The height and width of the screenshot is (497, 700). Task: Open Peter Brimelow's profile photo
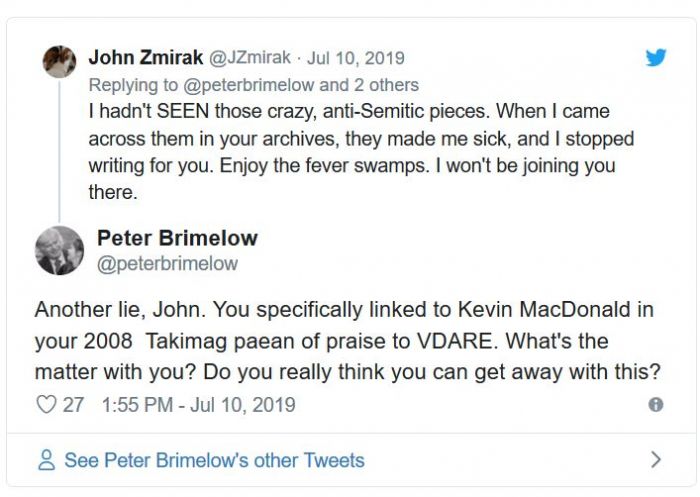tap(59, 250)
